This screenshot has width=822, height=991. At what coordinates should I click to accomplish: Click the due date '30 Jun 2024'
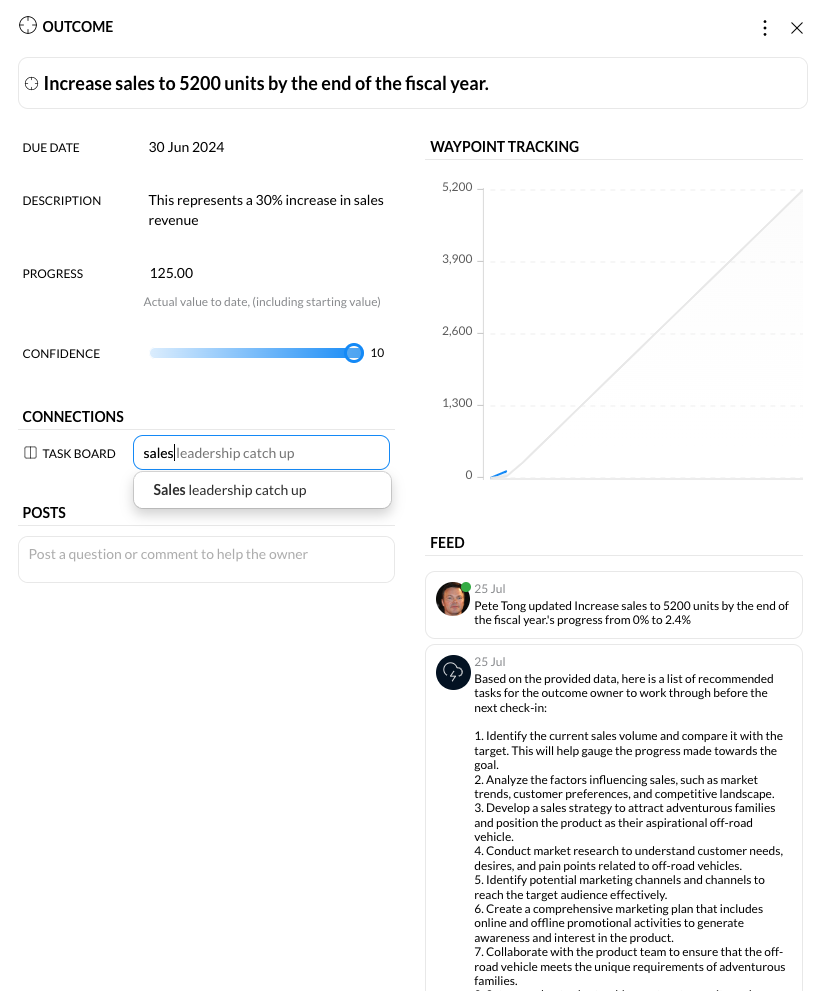click(x=186, y=147)
